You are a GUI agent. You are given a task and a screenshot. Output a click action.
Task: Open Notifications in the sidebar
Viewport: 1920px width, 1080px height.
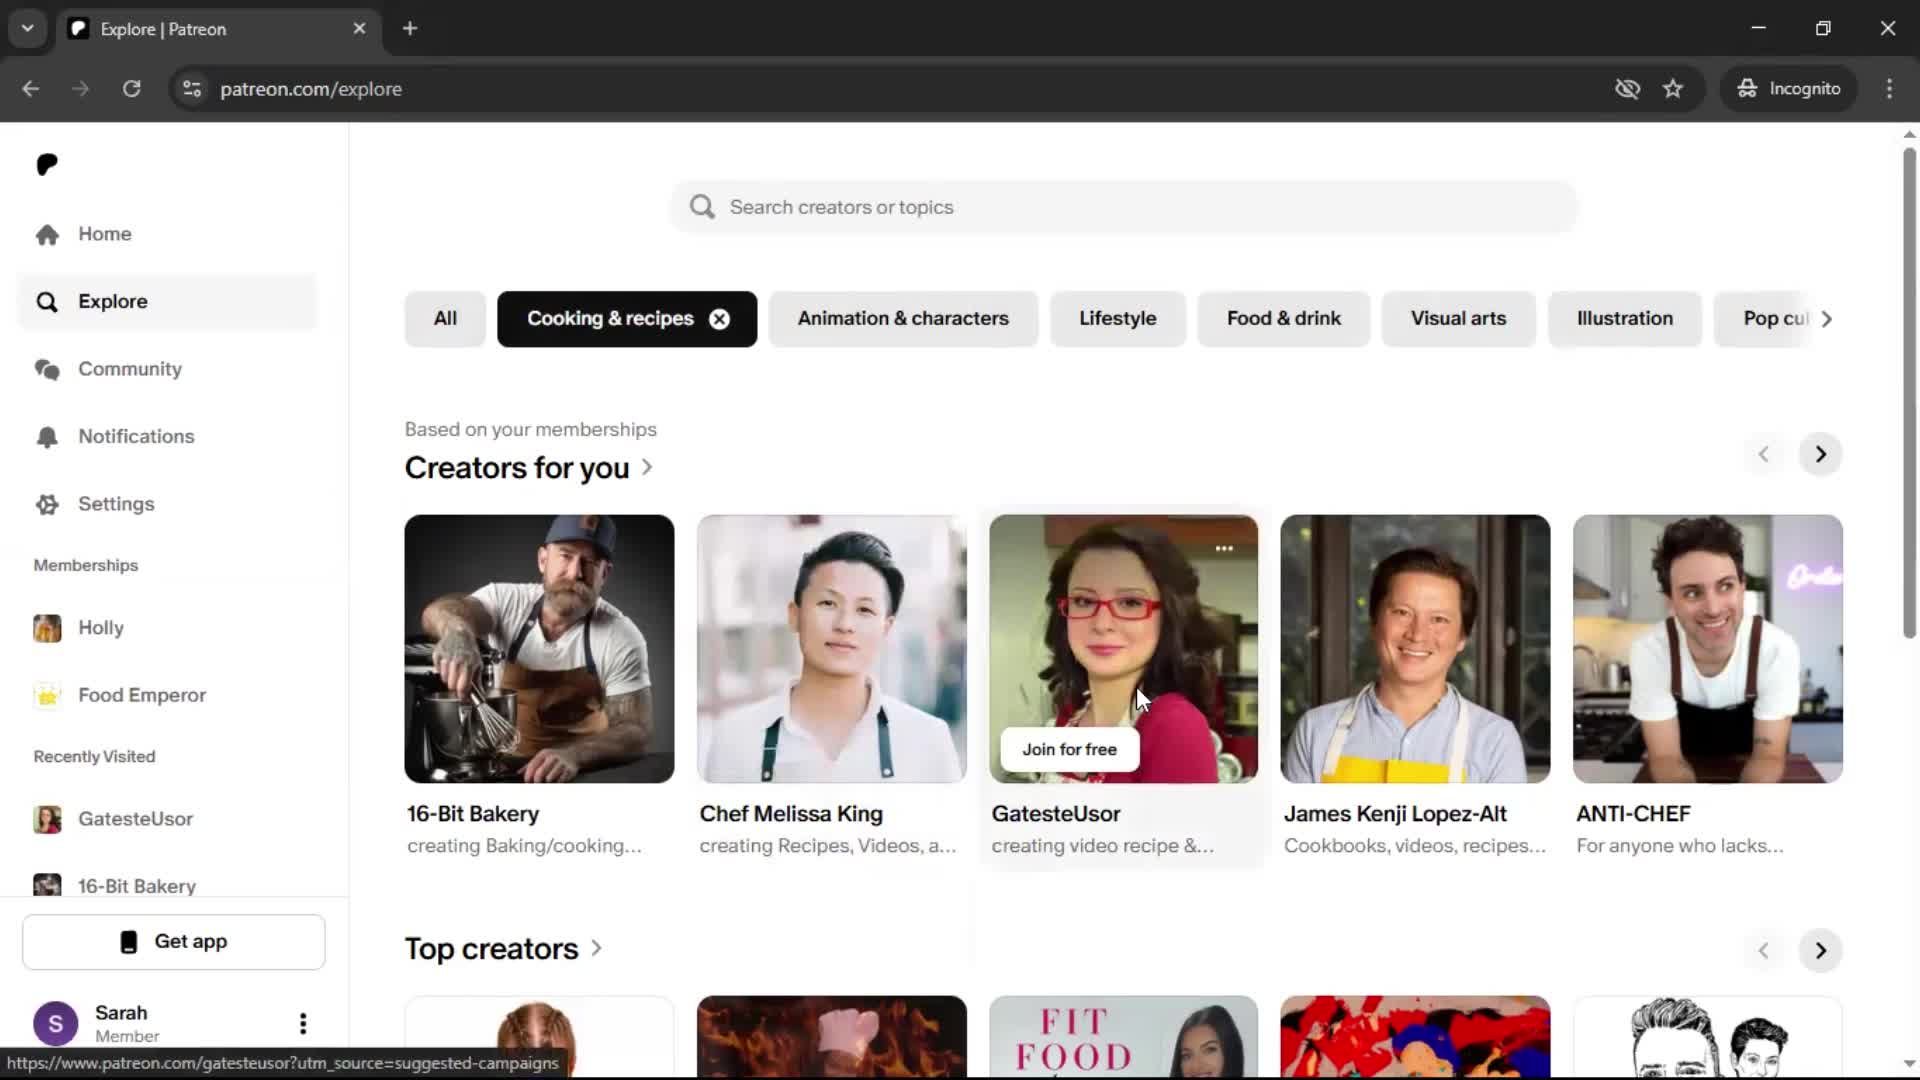coord(167,436)
